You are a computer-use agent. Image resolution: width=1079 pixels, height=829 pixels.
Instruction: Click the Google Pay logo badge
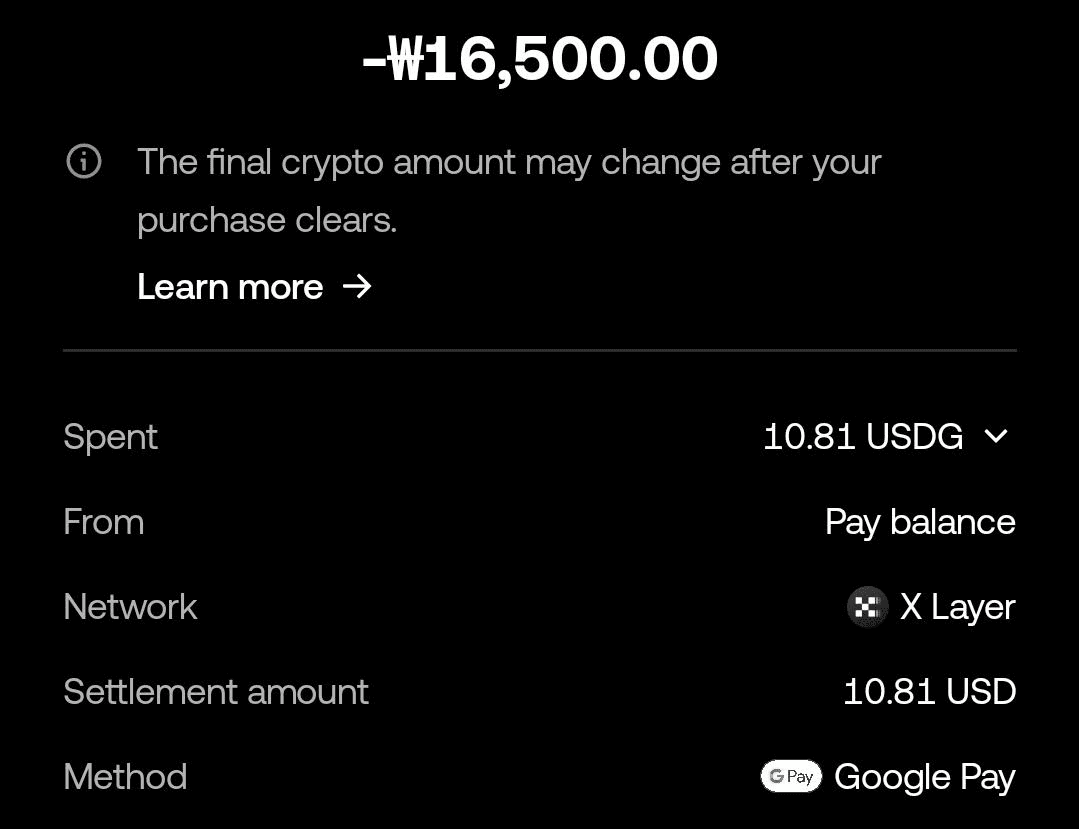pyautogui.click(x=791, y=777)
